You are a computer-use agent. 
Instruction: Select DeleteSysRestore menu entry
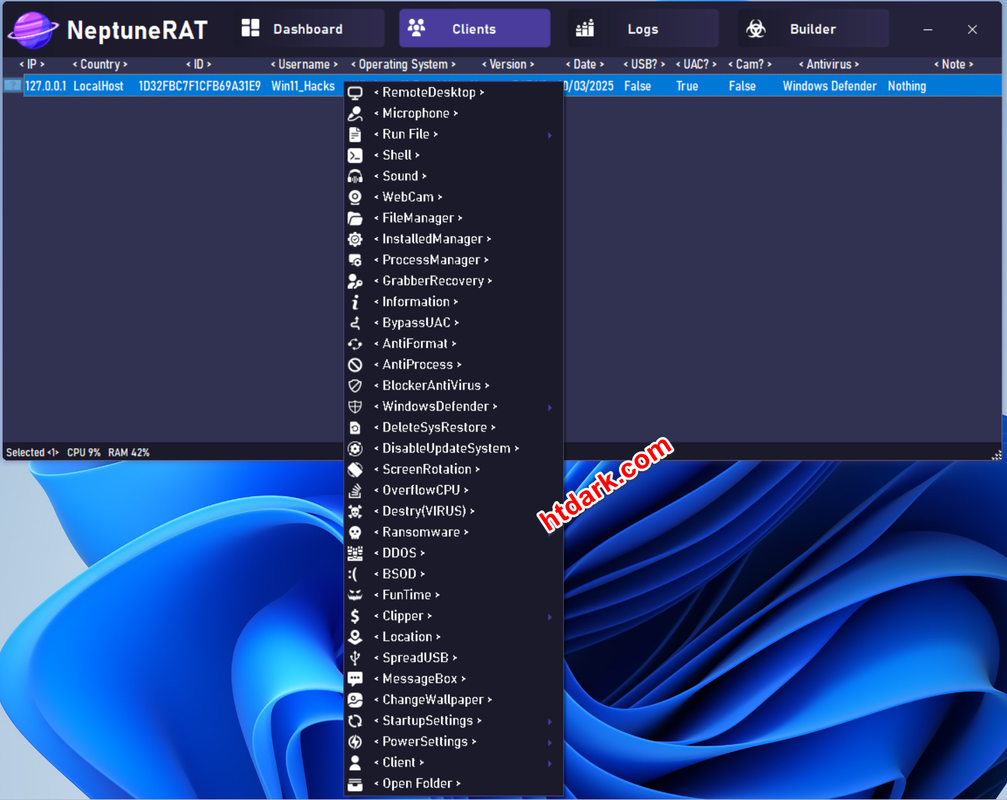453,428
